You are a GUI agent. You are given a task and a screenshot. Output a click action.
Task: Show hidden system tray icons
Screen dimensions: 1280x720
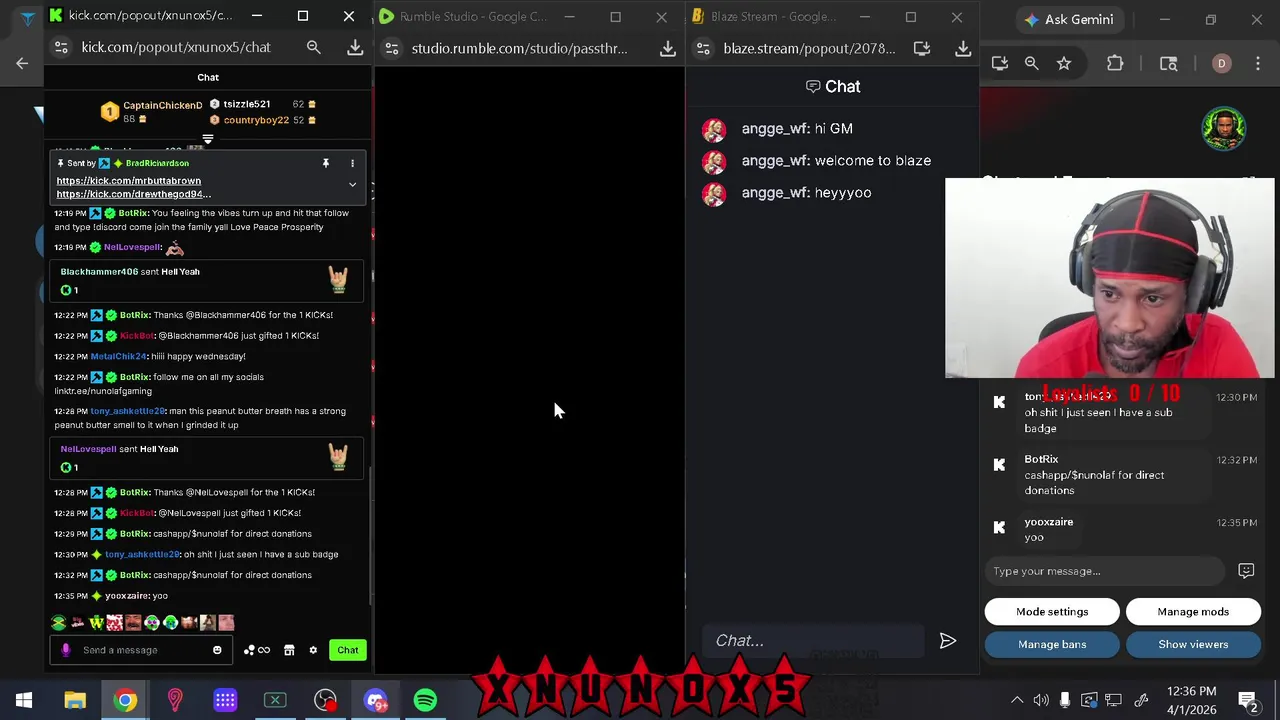click(x=1017, y=700)
